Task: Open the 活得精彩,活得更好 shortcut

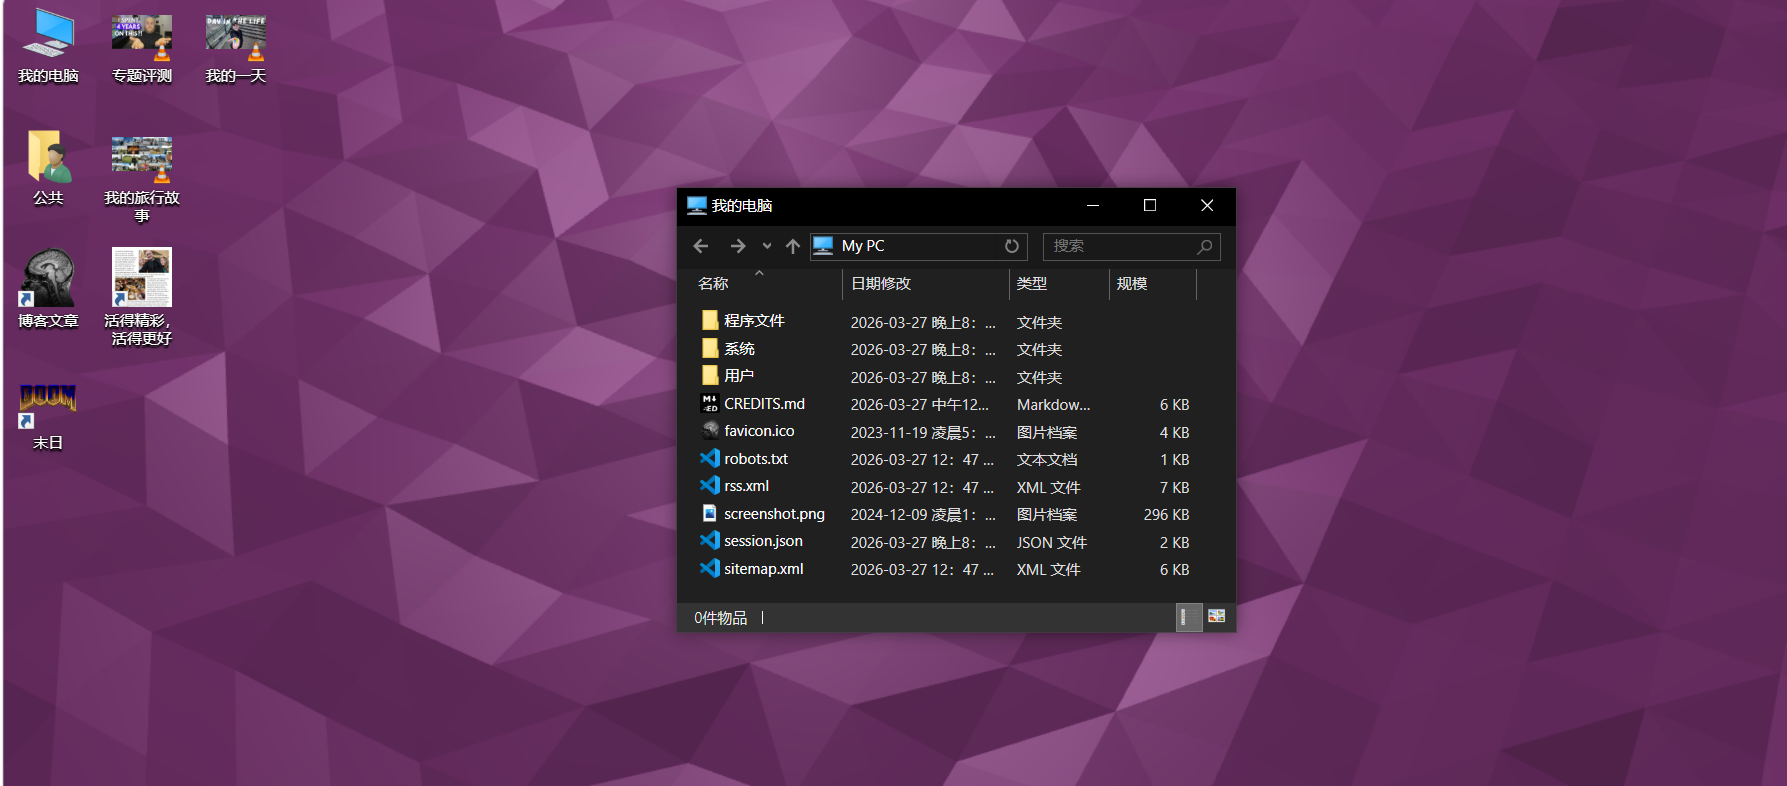Action: point(142,297)
